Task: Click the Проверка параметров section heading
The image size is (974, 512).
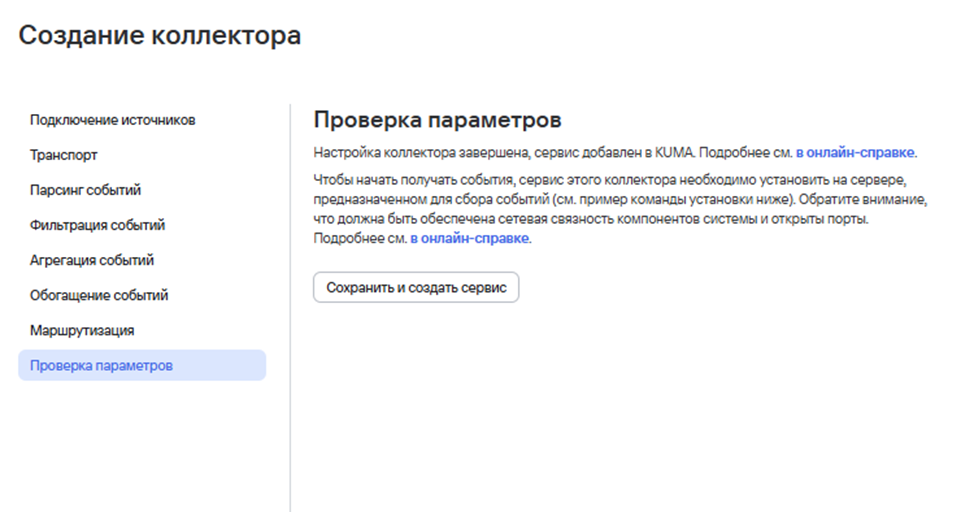Action: click(437, 120)
